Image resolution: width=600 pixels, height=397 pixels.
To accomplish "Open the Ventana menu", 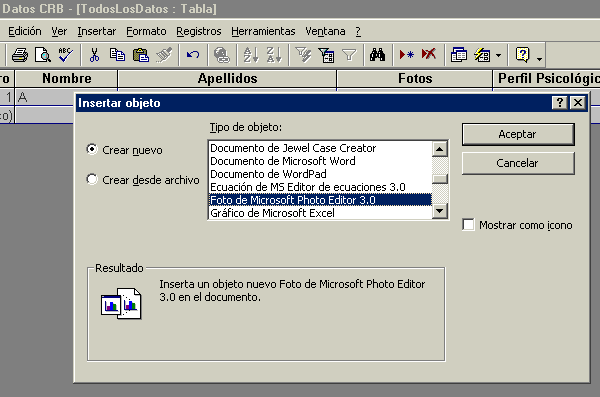I will tap(325, 31).
